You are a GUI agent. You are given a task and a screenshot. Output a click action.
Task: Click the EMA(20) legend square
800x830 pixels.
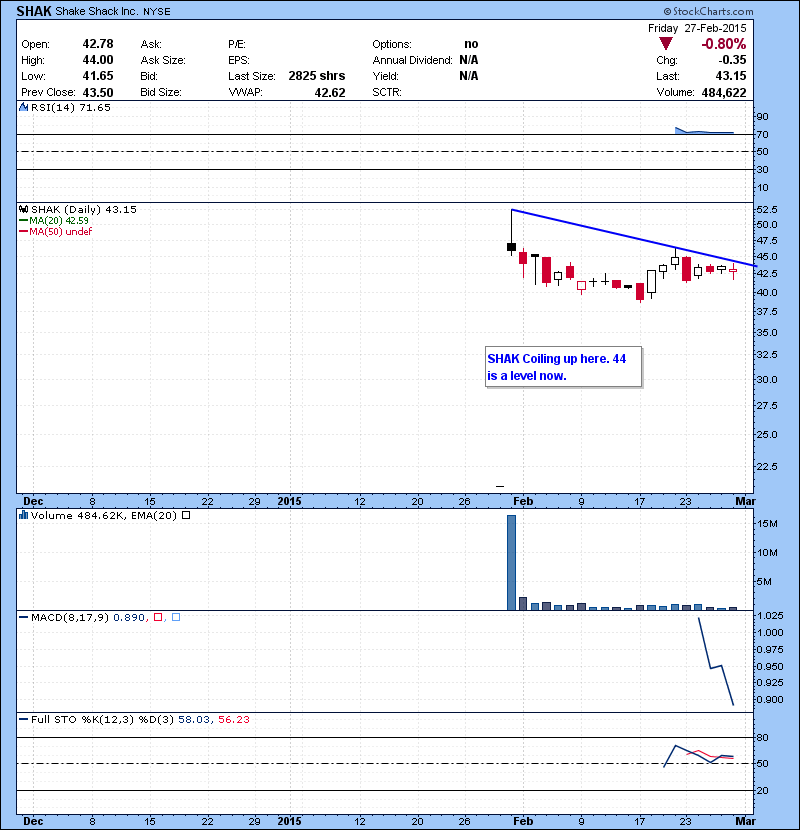186,515
